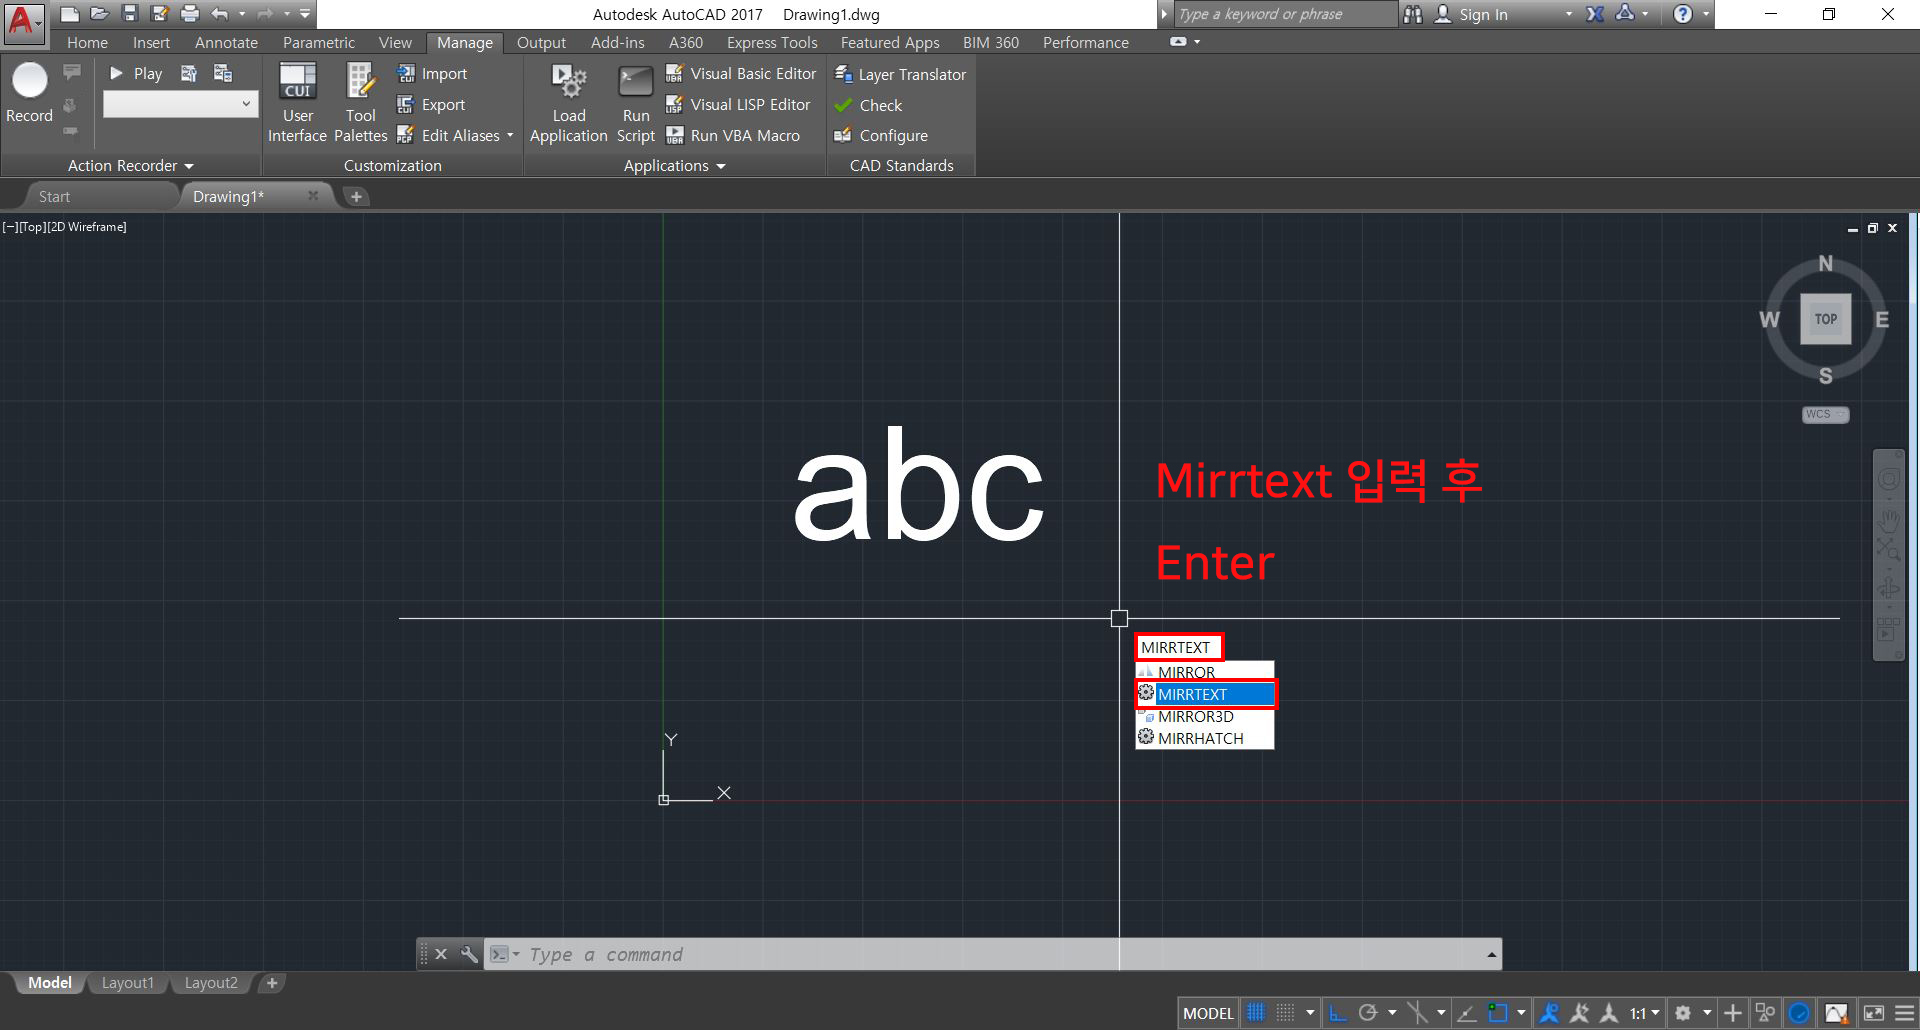Viewport: 1920px width, 1030px height.
Task: Expand the Edit Aliases dropdown arrow
Action: point(510,135)
